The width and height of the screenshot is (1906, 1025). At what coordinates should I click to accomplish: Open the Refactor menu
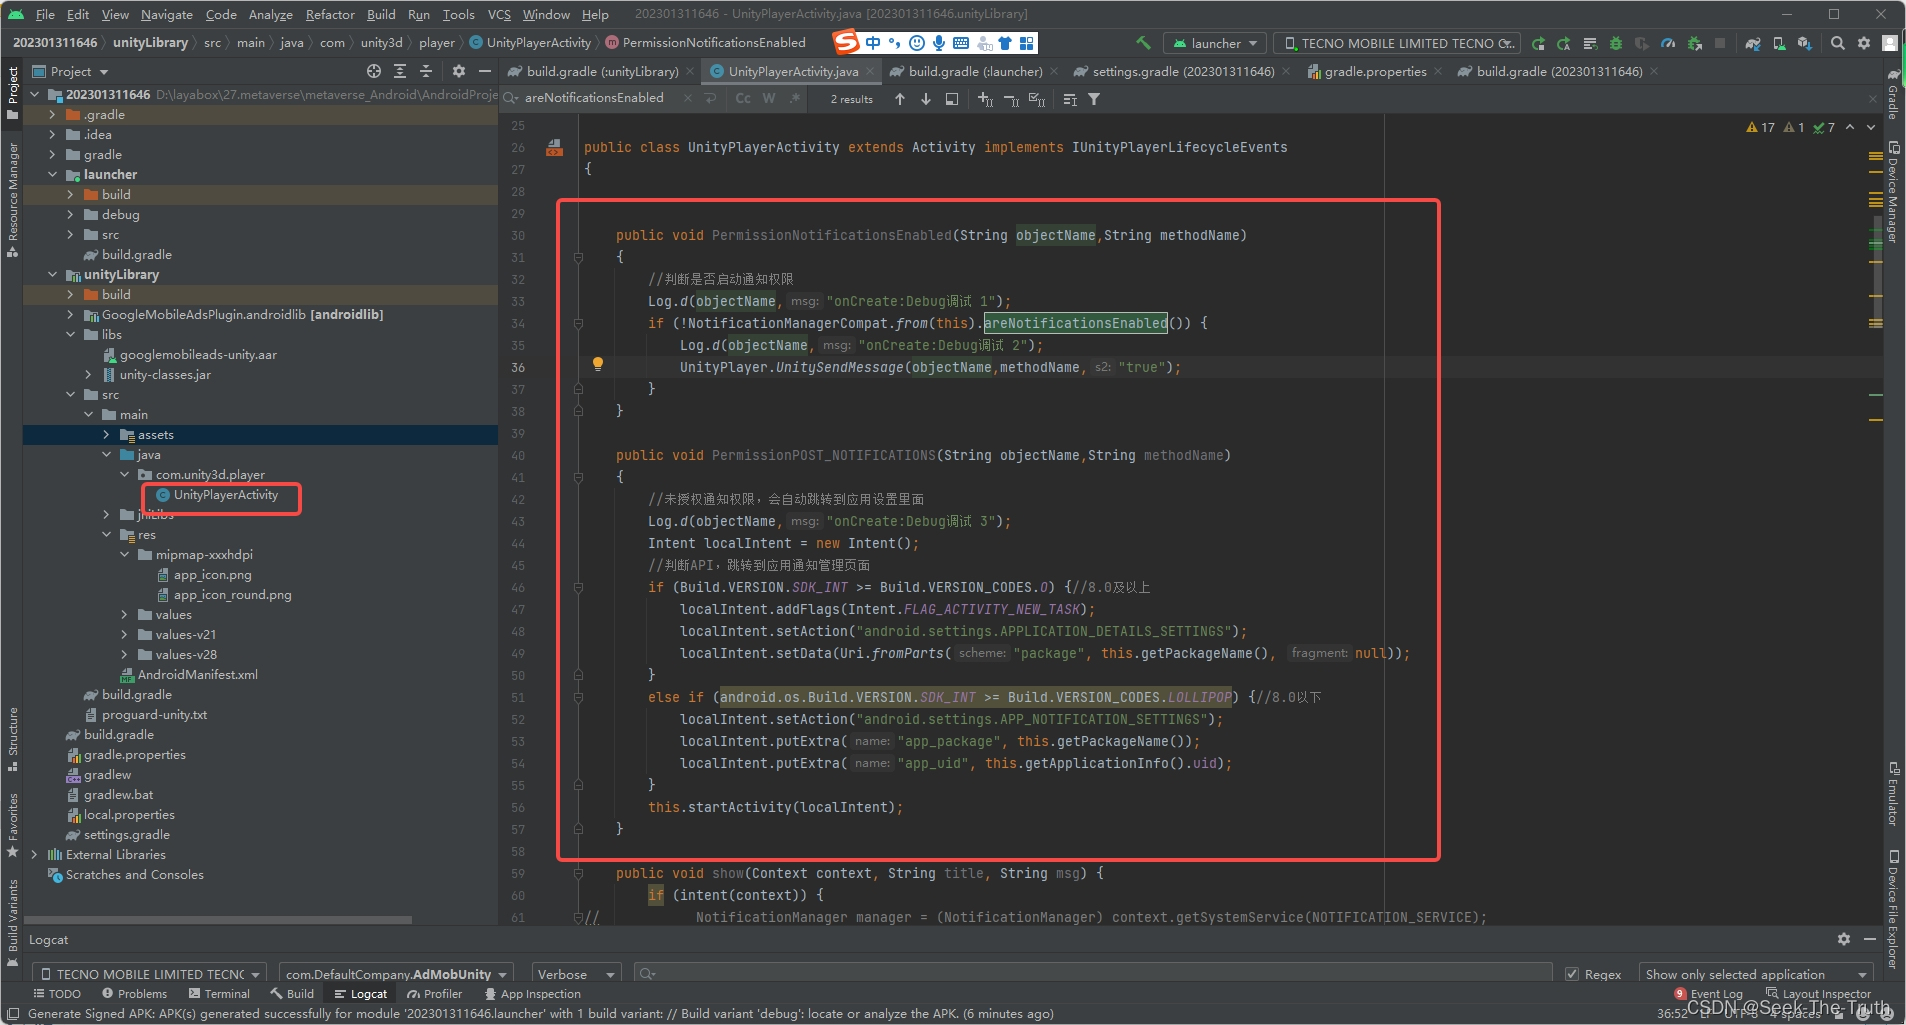[330, 14]
